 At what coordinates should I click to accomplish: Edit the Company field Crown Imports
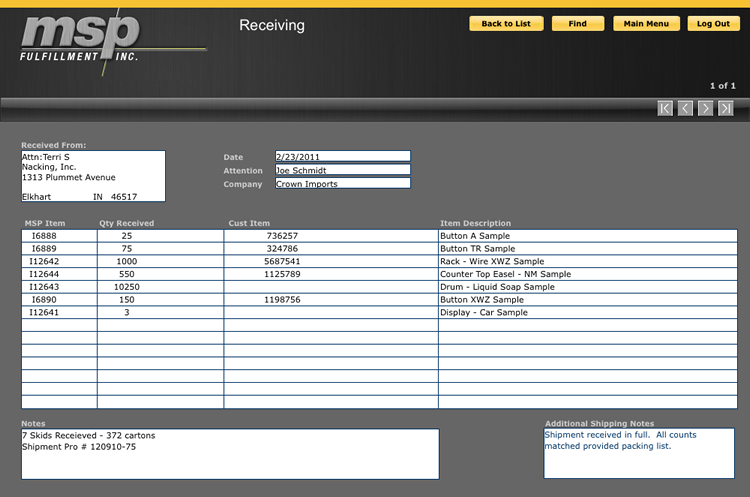[342, 184]
